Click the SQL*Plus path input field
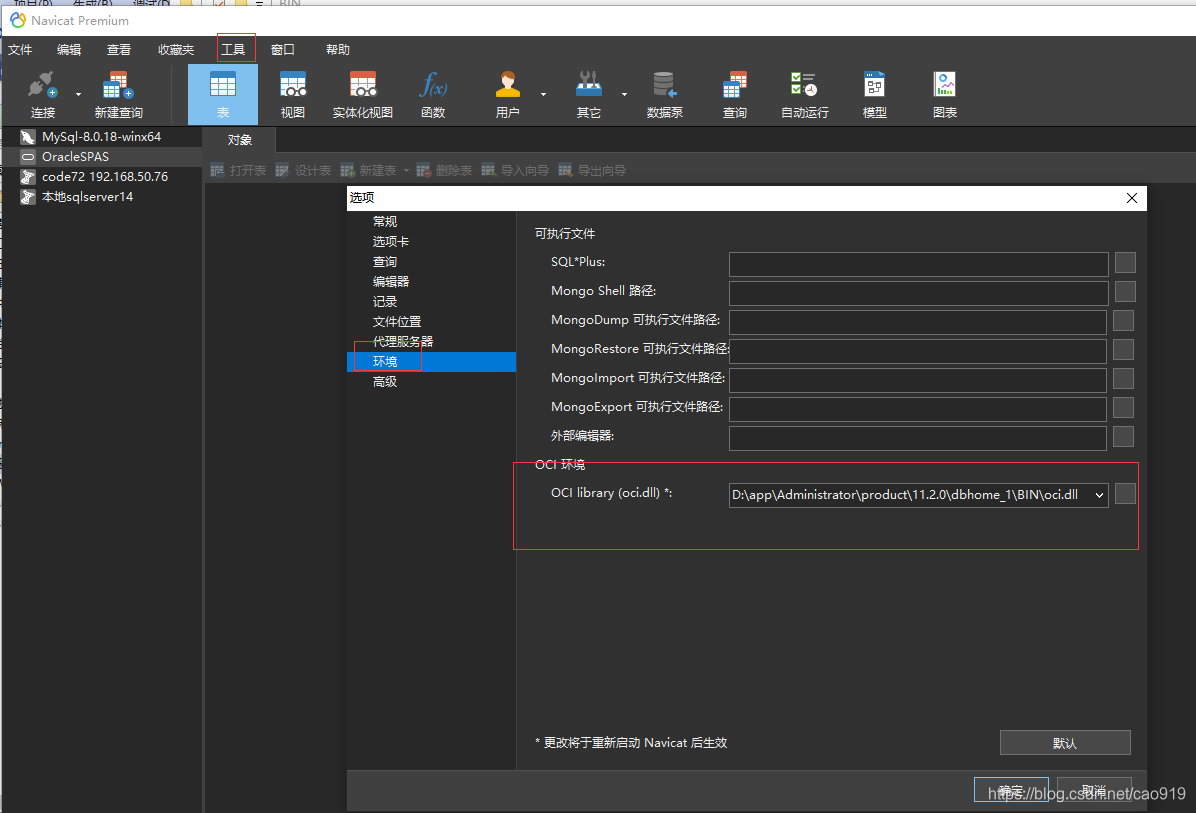The height and width of the screenshot is (813, 1196). [x=918, y=264]
